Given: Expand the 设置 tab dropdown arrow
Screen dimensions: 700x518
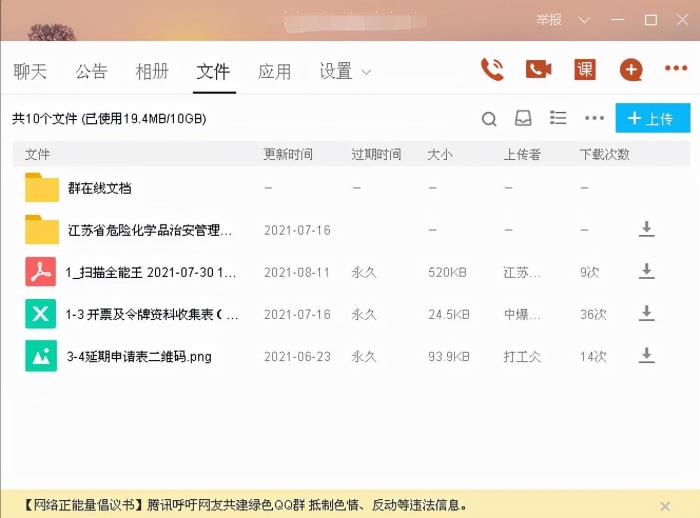Looking at the screenshot, I should [x=366, y=72].
